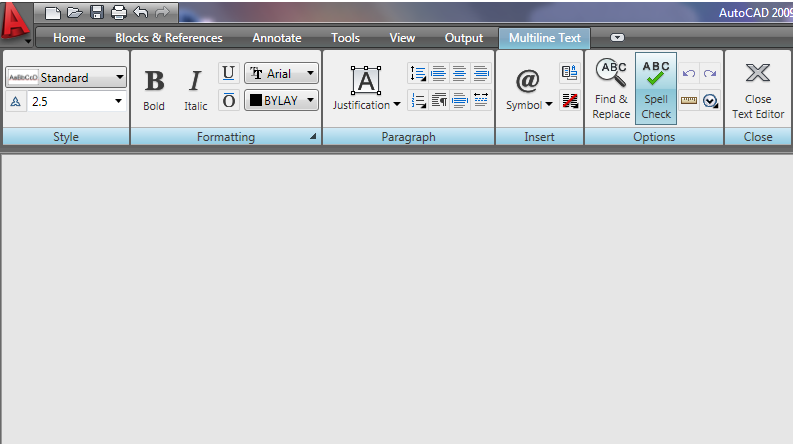The image size is (793, 444).
Task: Open Find & Replace
Action: pos(611,88)
